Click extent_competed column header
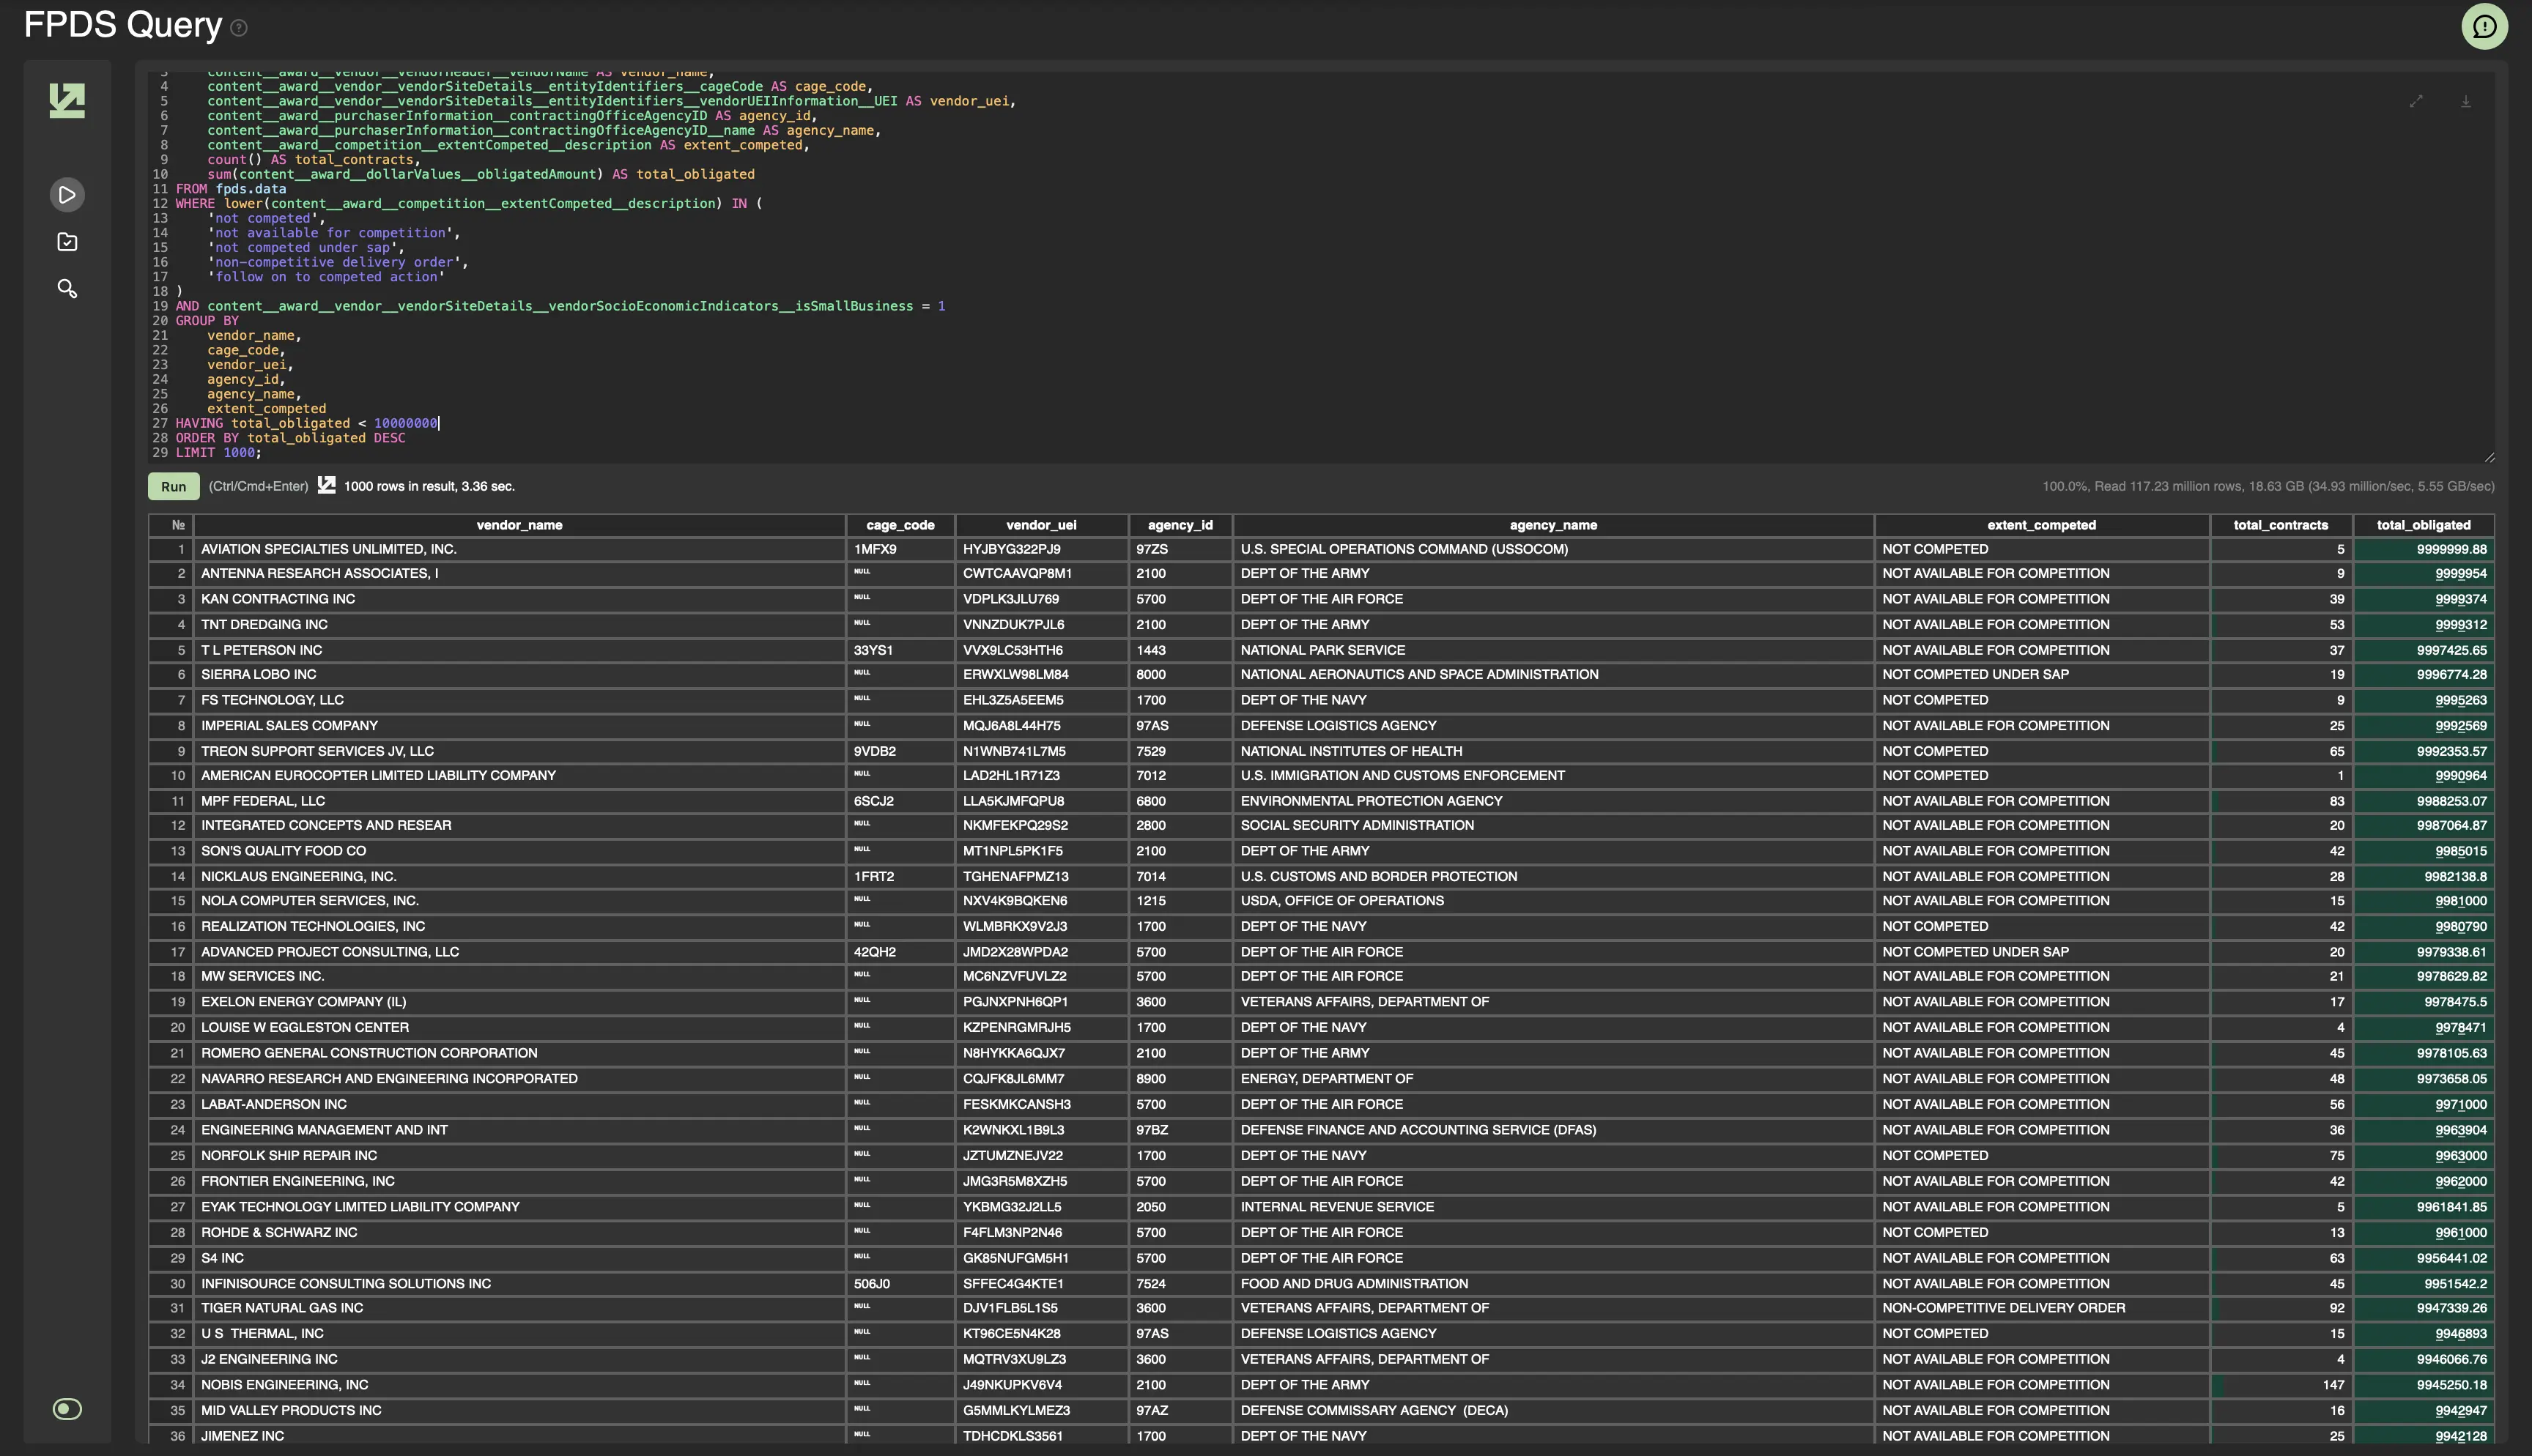2532x1456 pixels. click(2041, 525)
